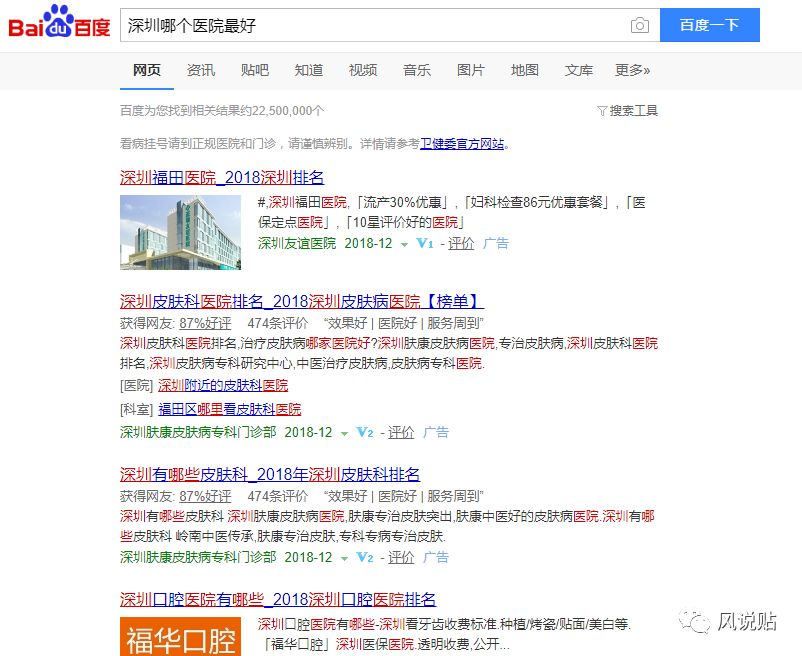Open result 深圳口腔医院有哪些_2018深圳口腔医院排名
802x656 pixels.
(278, 599)
